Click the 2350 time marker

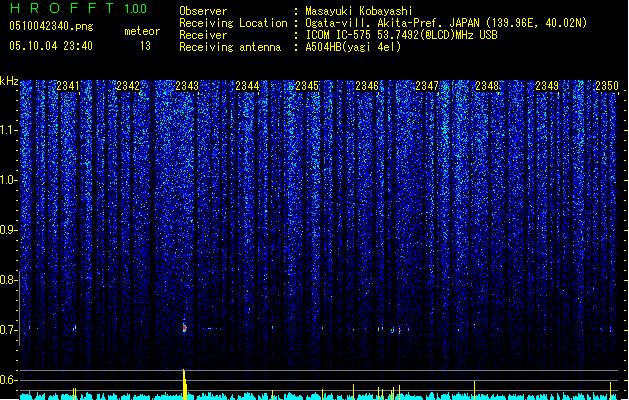(x=607, y=86)
